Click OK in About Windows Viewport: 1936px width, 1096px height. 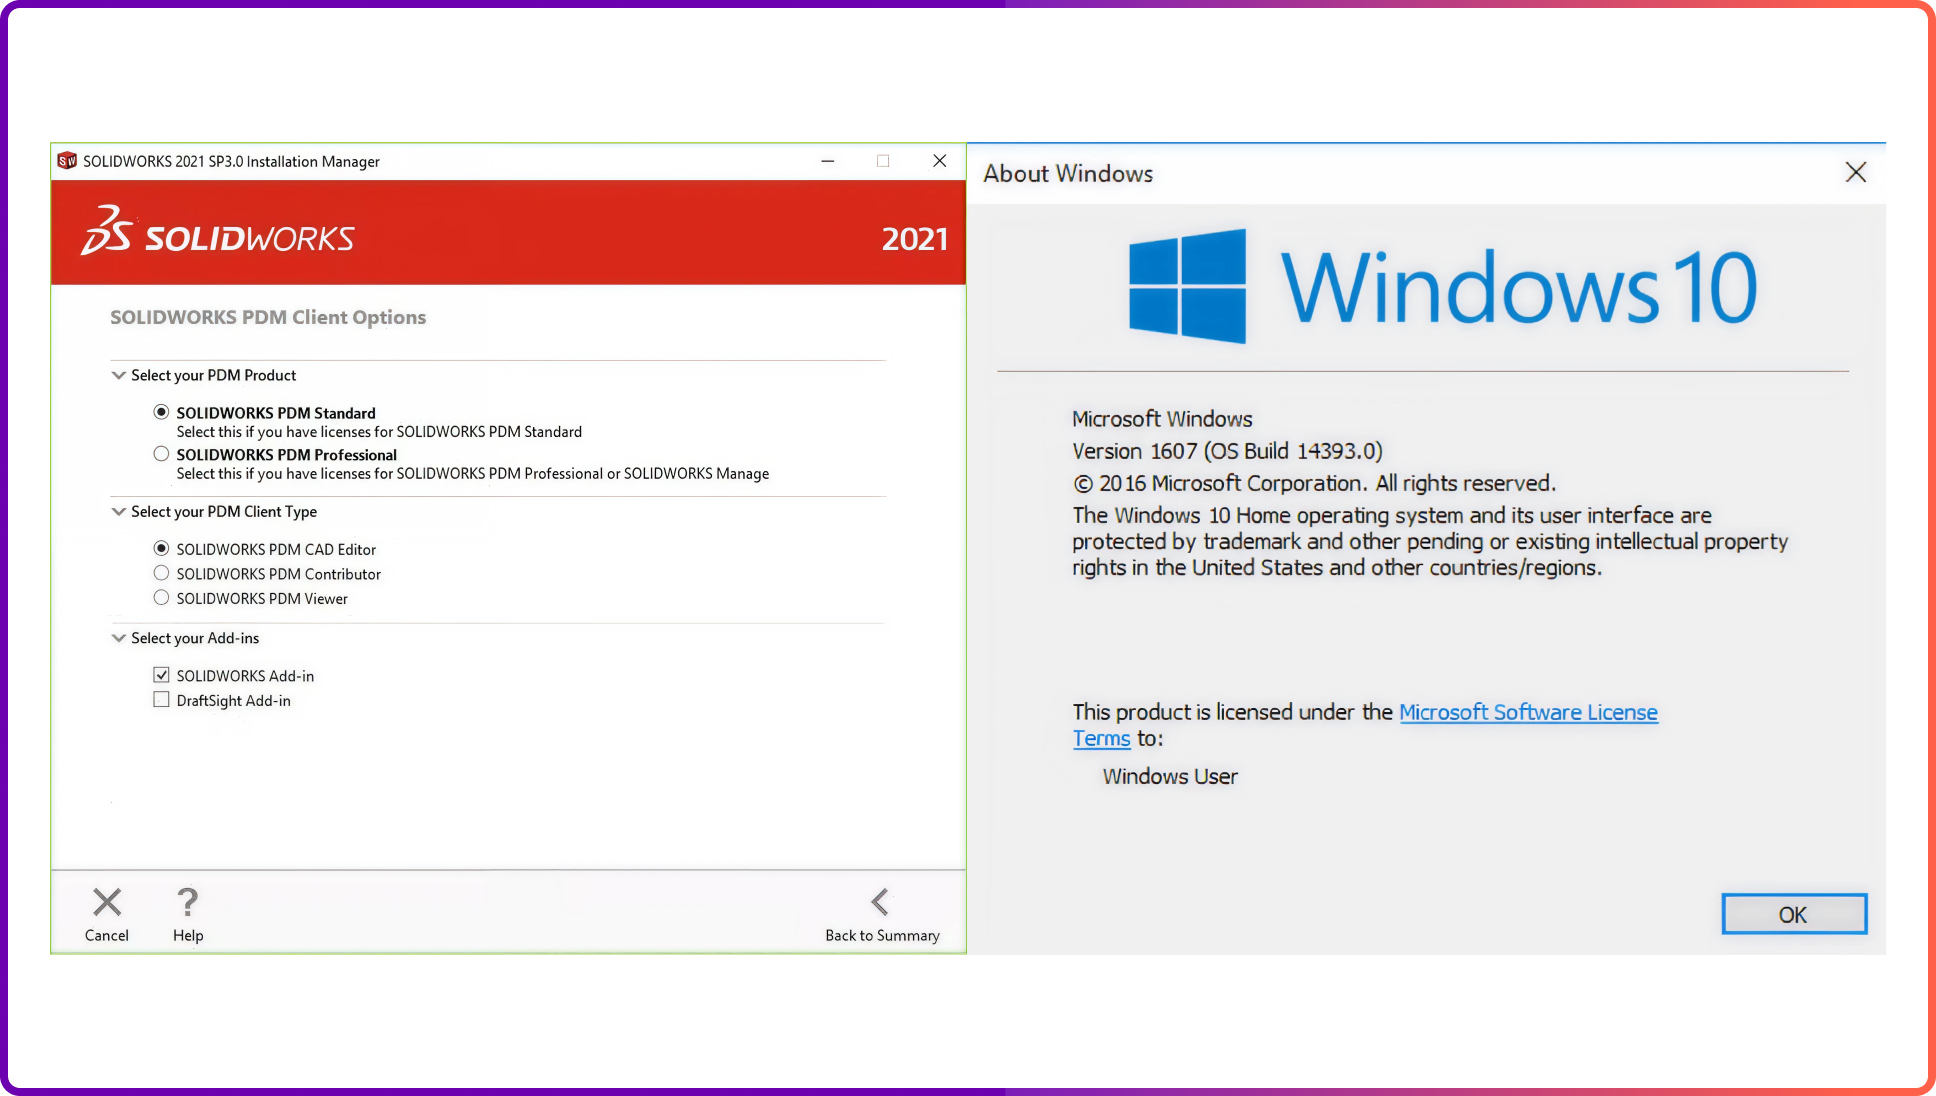tap(1794, 914)
